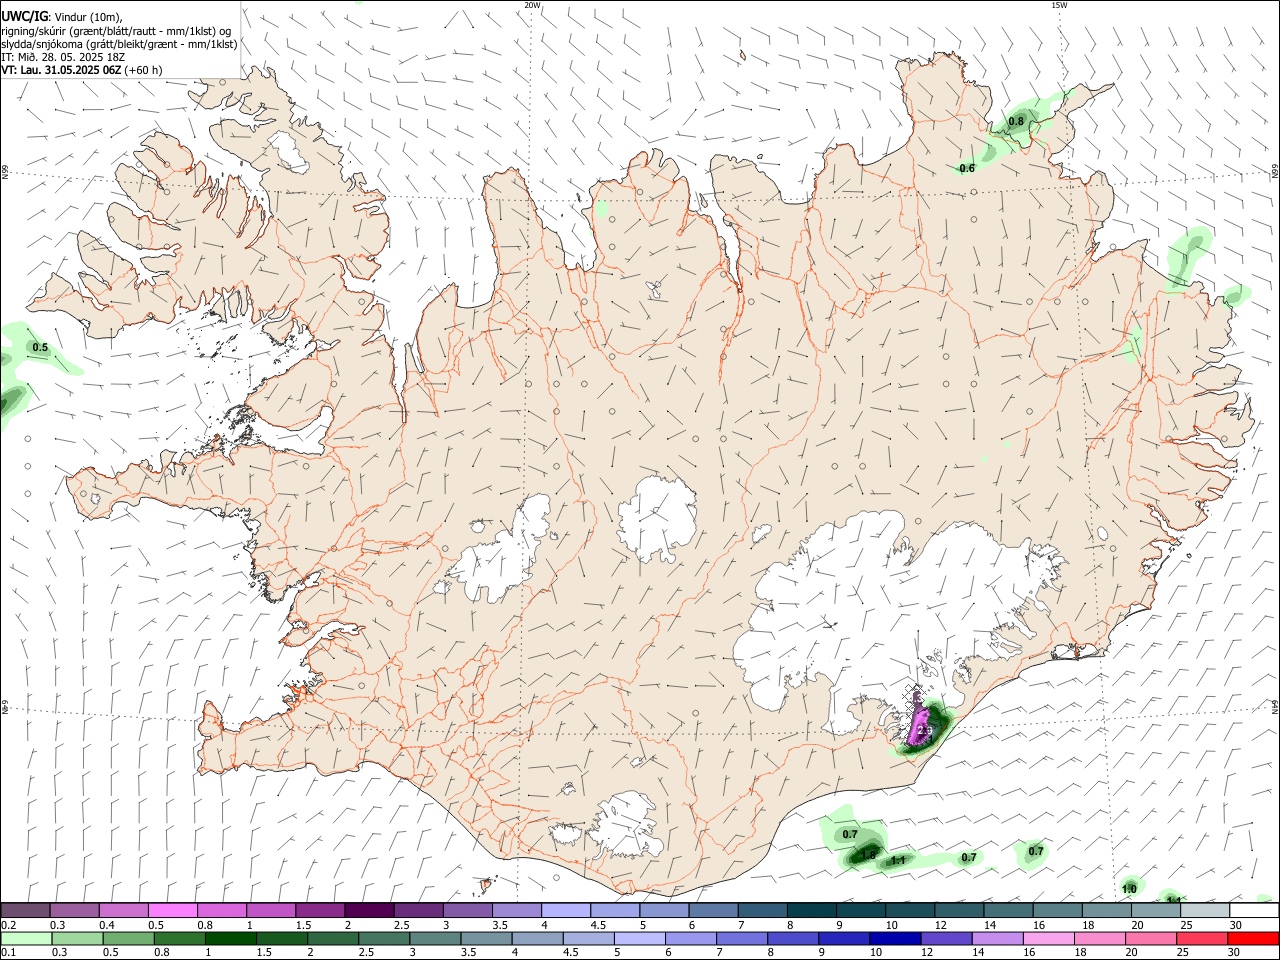Click the pale green 0.1 rain legend swatch
Viewport: 1280px width, 960px height.
point(26,938)
